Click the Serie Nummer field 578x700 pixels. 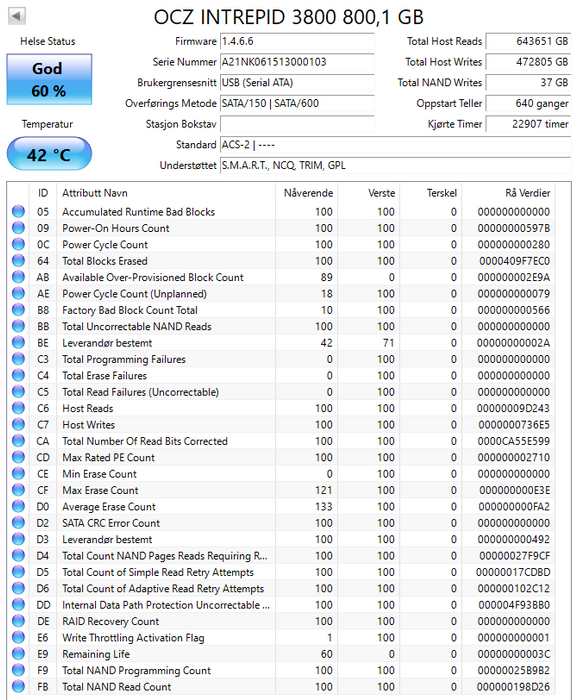297,62
